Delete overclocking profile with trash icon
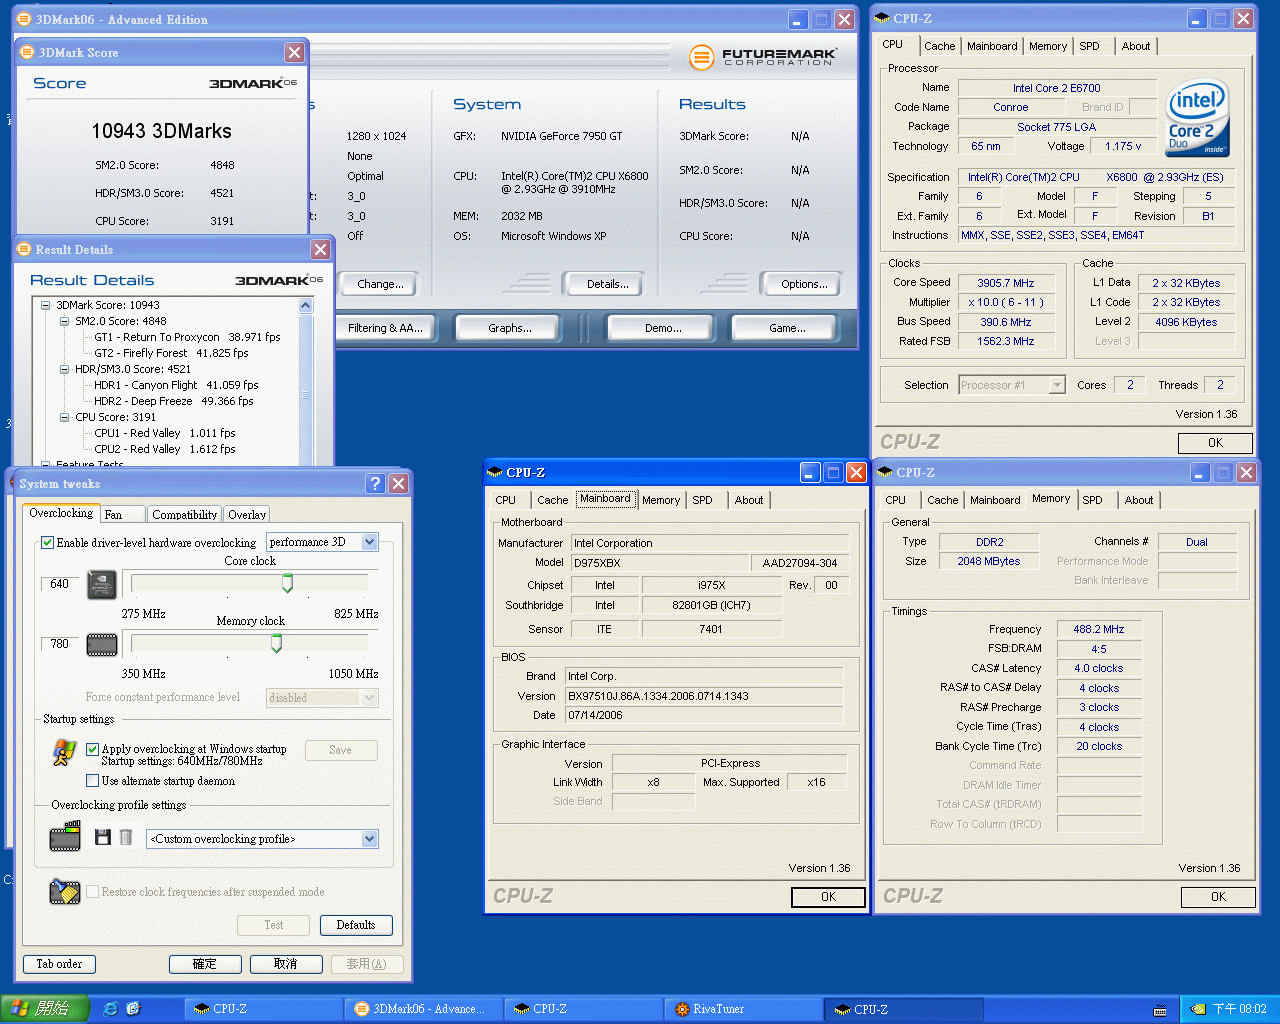Screen dimensions: 1280x1024 click(126, 837)
